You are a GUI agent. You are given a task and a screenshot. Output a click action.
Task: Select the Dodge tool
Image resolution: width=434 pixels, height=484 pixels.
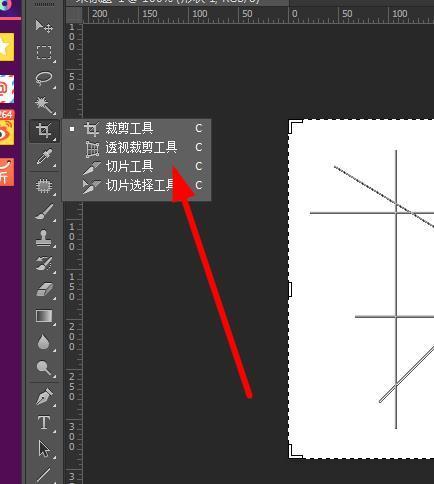click(x=44, y=368)
